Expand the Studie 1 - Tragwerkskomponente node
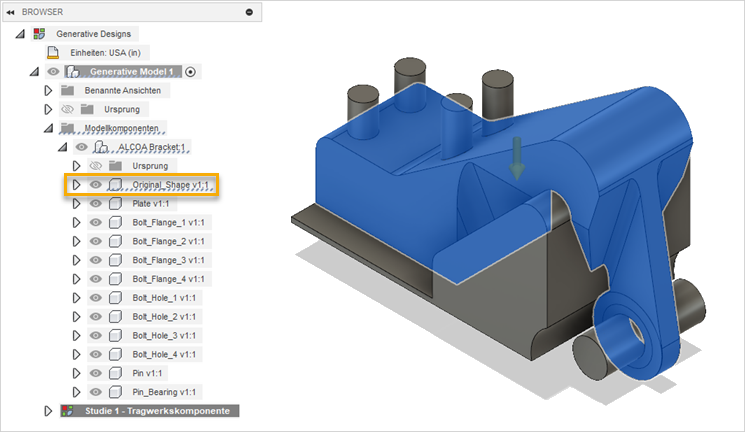This screenshot has width=745, height=432. [x=48, y=411]
